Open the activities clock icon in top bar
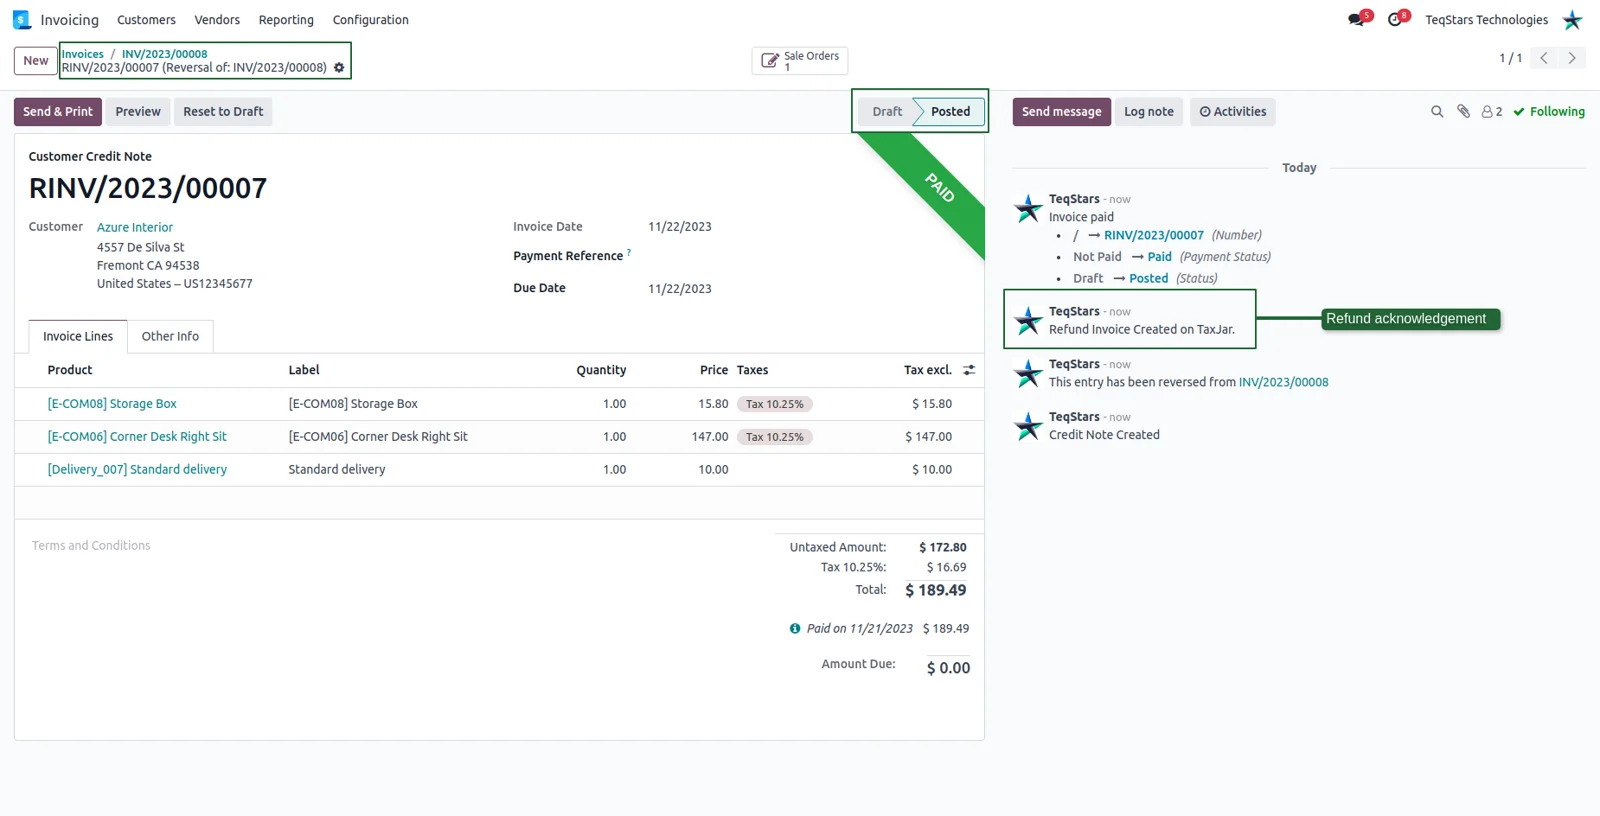Viewport: 1600px width, 816px height. click(1397, 19)
